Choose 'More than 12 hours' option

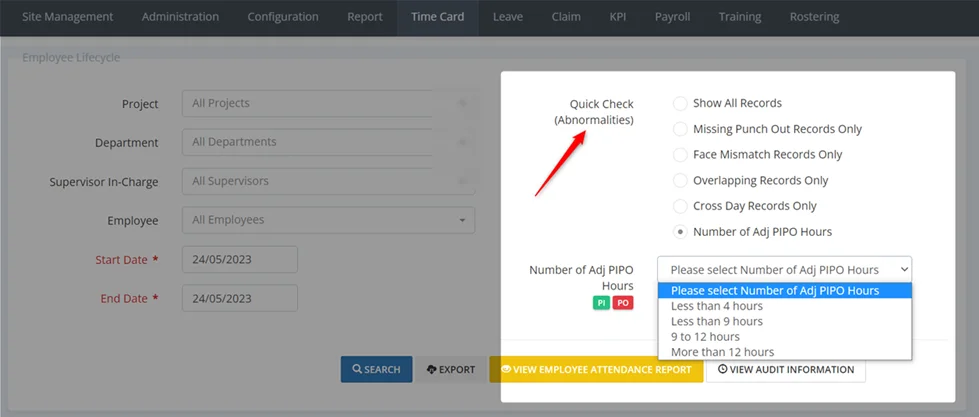(x=785, y=351)
